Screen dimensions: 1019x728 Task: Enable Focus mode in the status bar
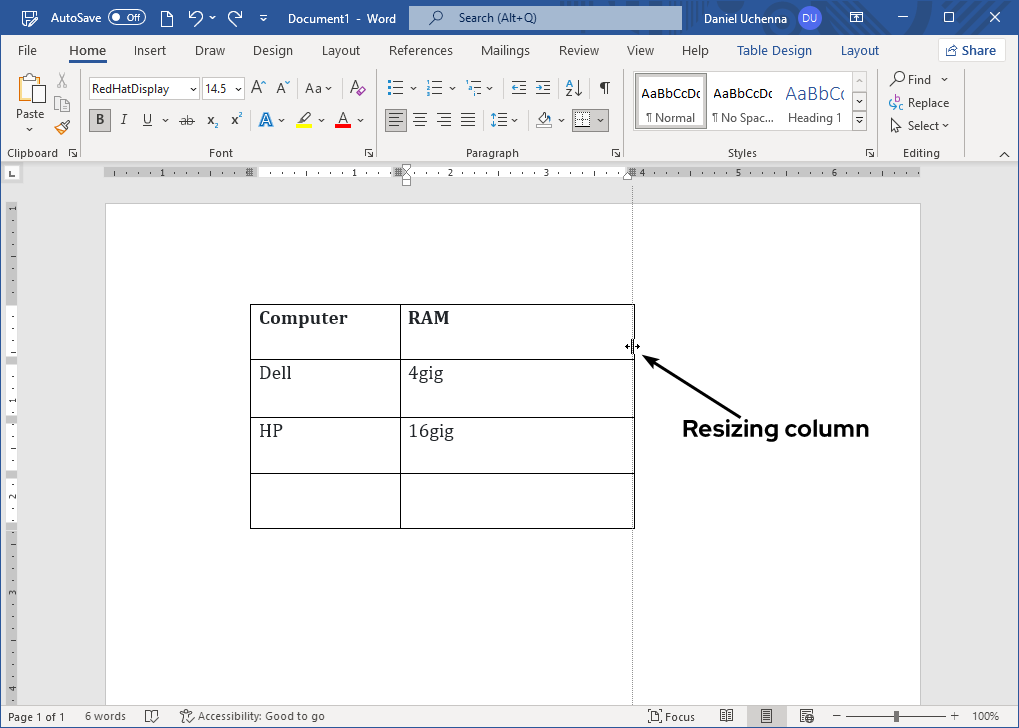(x=672, y=716)
